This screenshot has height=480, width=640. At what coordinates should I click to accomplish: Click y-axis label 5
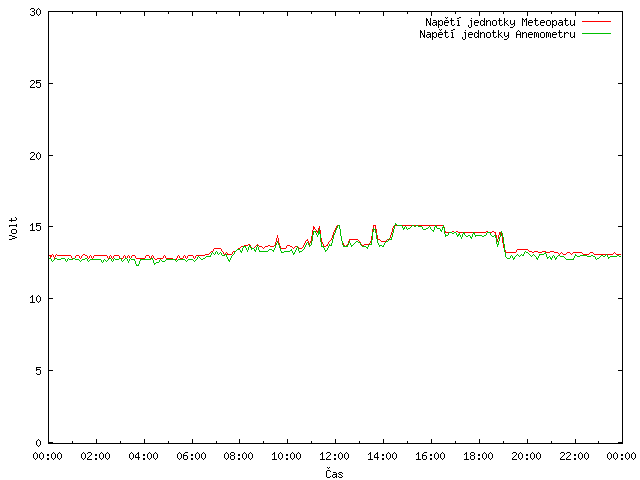39,371
